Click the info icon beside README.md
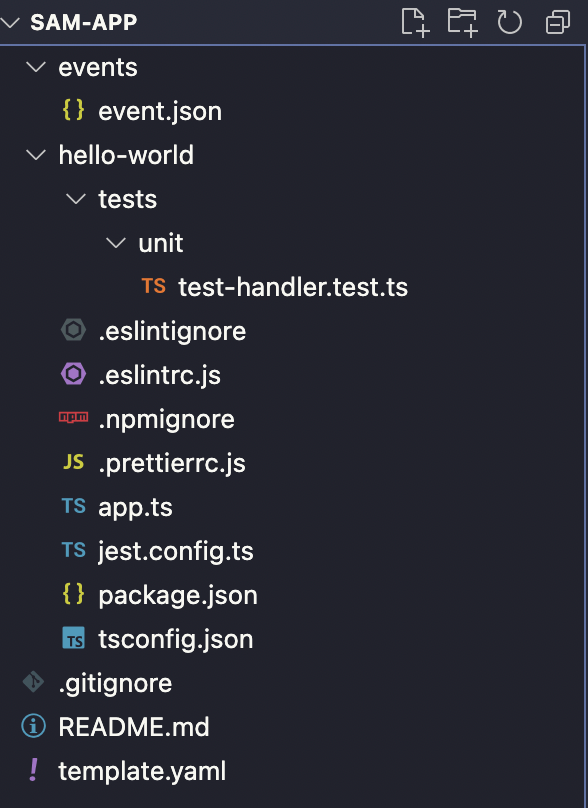 (33, 726)
